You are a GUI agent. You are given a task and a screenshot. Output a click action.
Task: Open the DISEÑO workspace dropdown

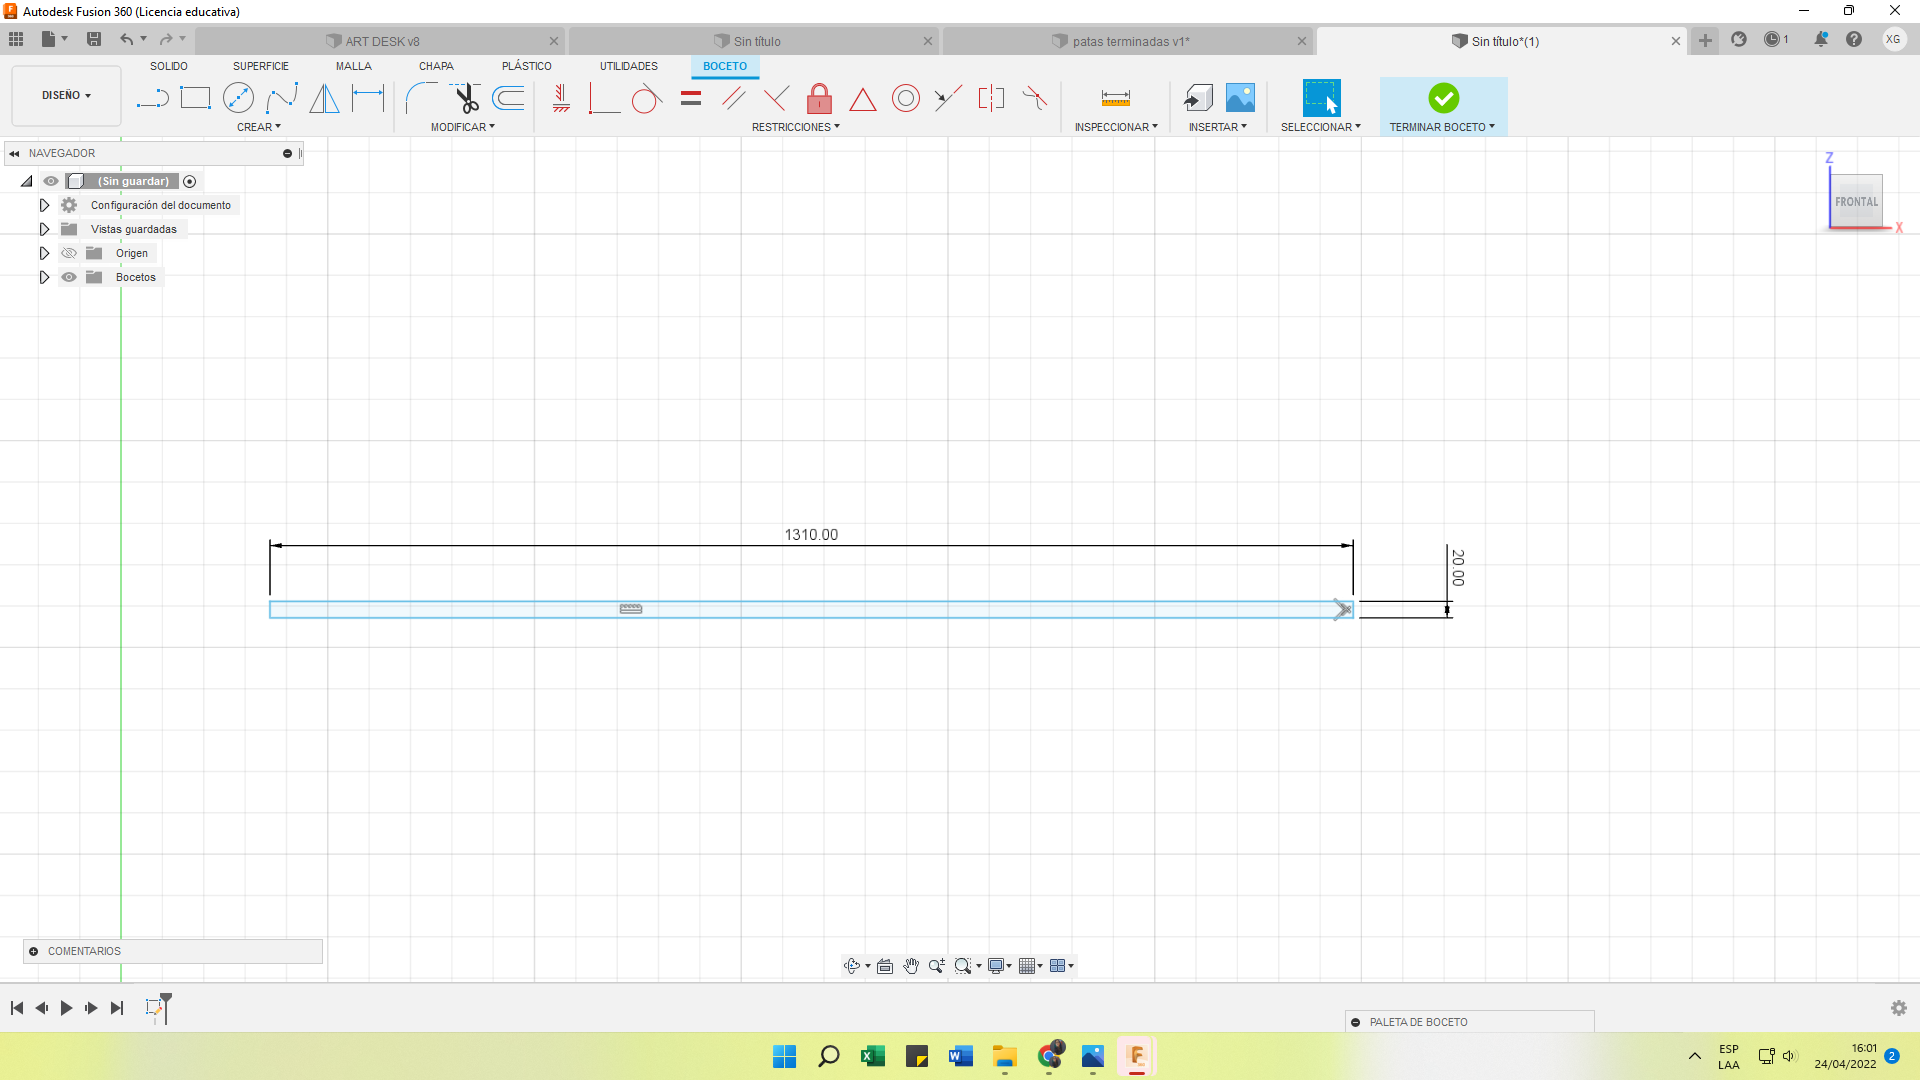(66, 95)
